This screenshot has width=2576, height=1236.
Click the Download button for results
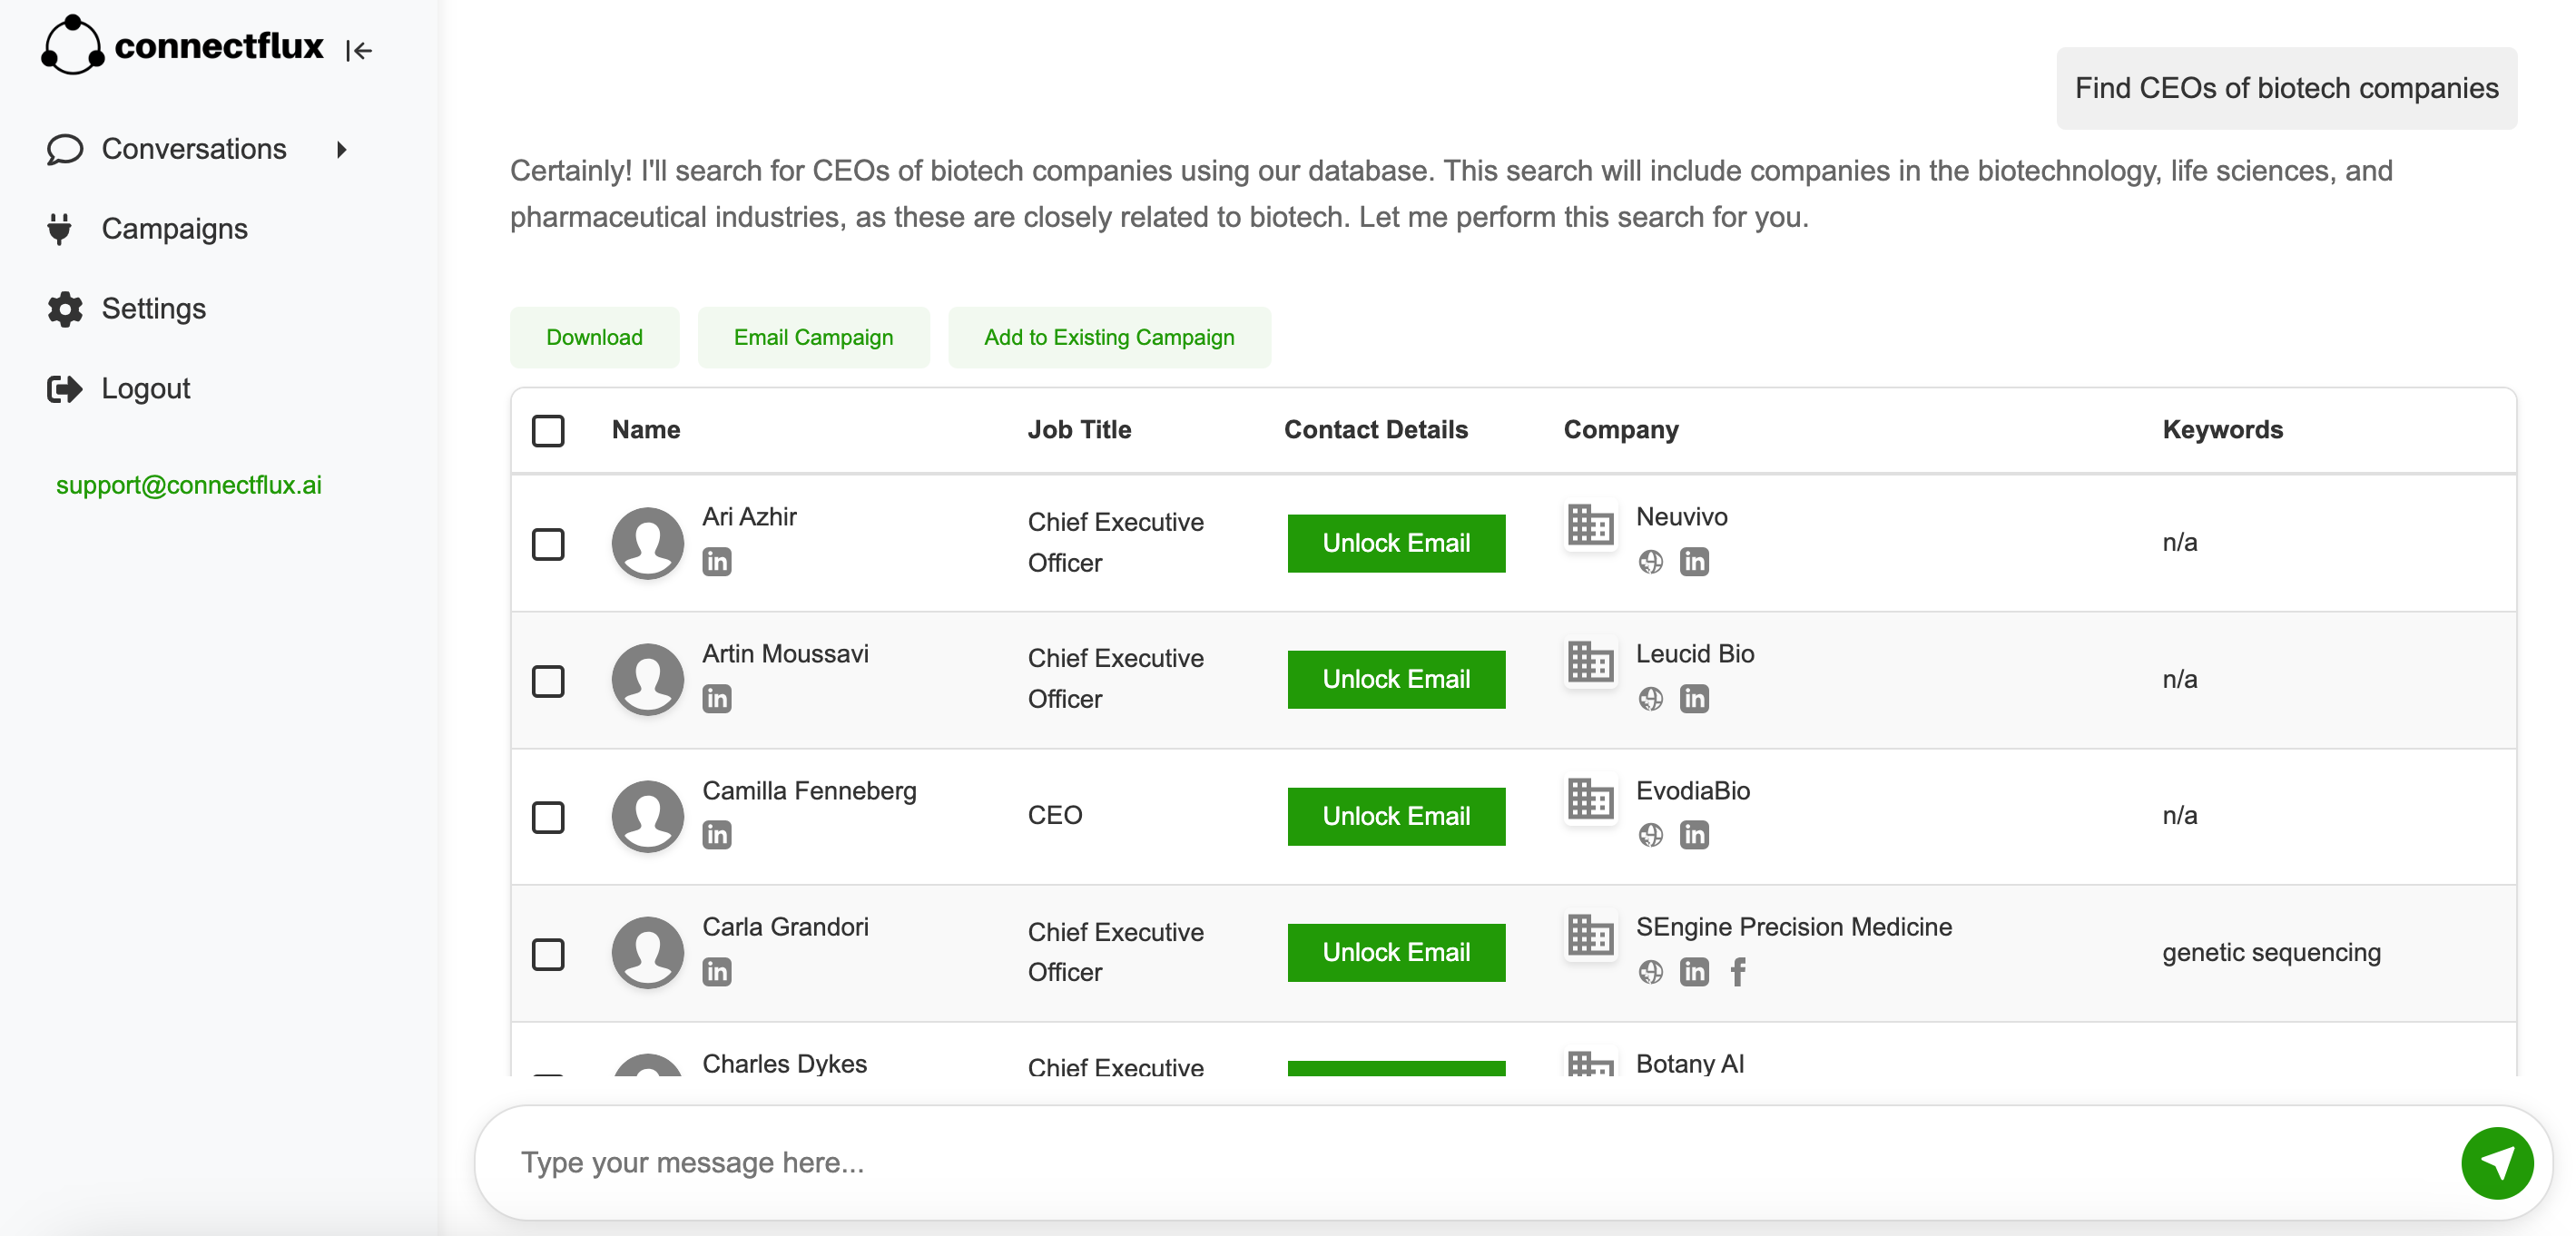pos(593,337)
